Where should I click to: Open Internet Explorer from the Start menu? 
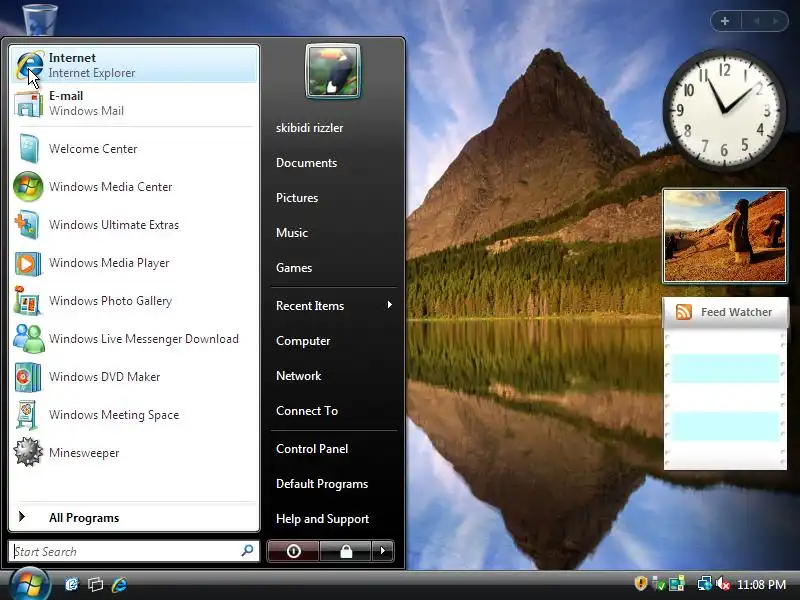tap(134, 65)
